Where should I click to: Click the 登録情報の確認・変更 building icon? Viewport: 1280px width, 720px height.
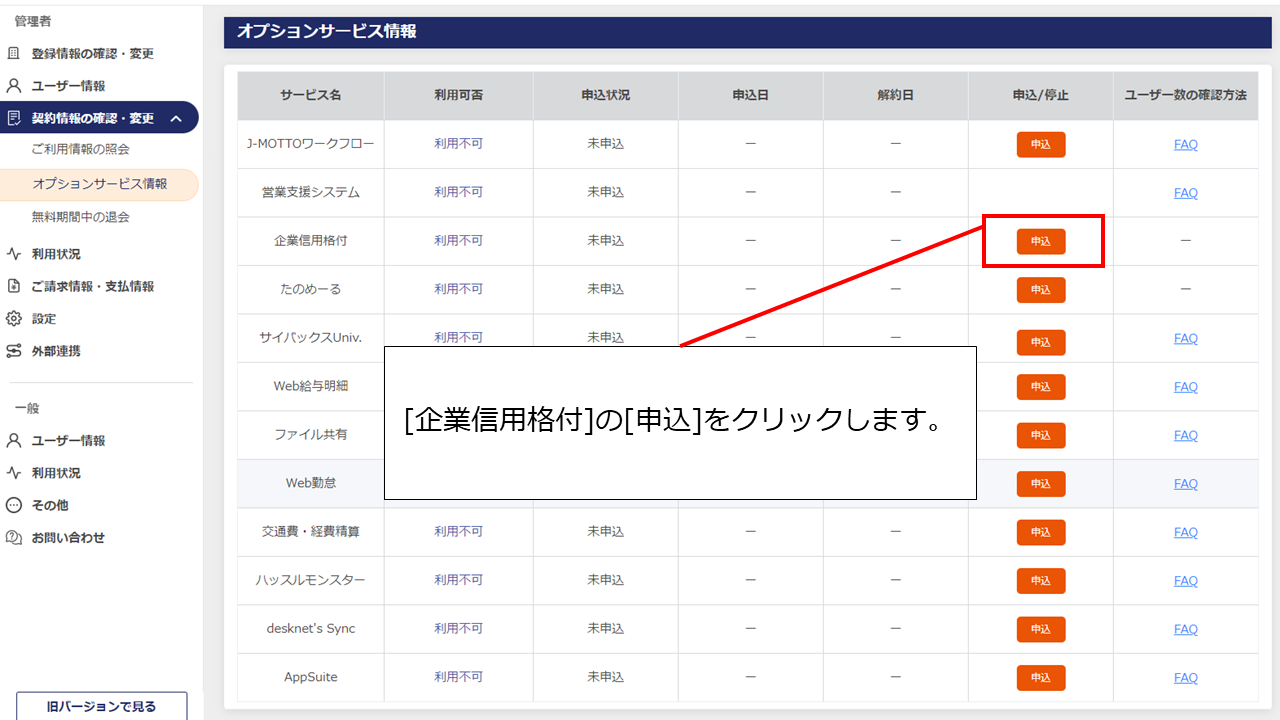(14, 53)
